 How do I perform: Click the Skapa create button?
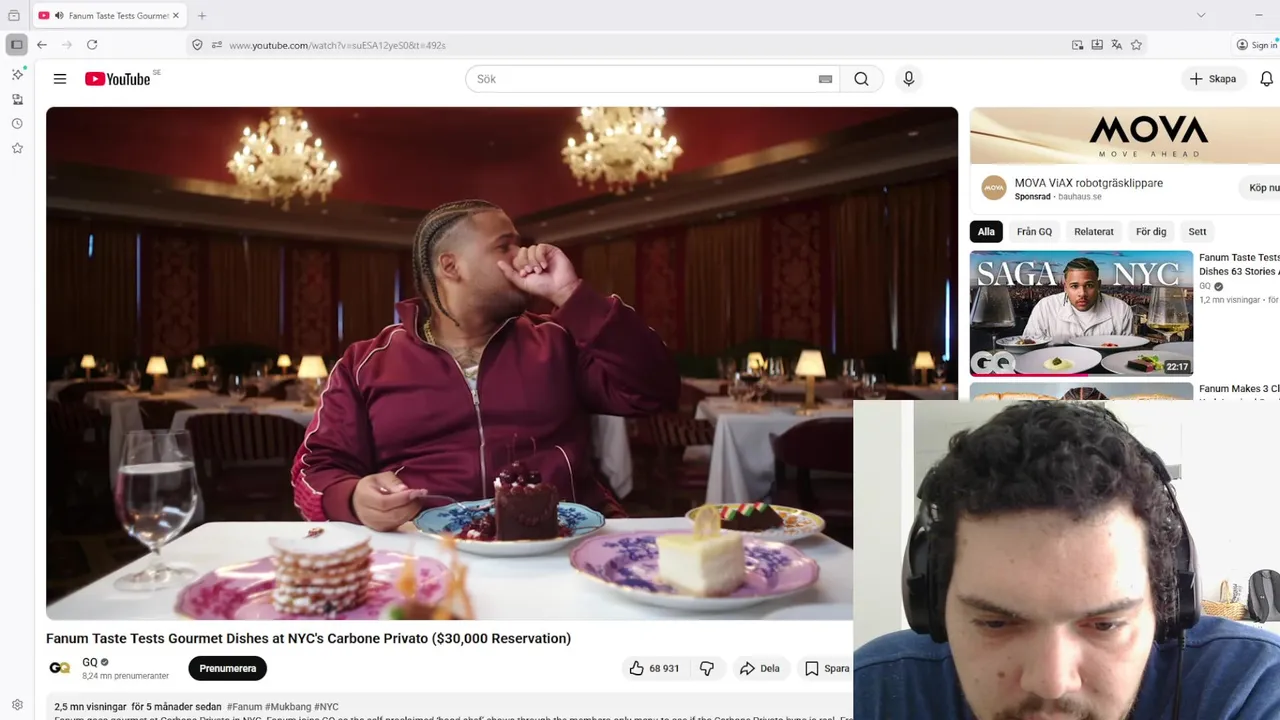(1213, 79)
